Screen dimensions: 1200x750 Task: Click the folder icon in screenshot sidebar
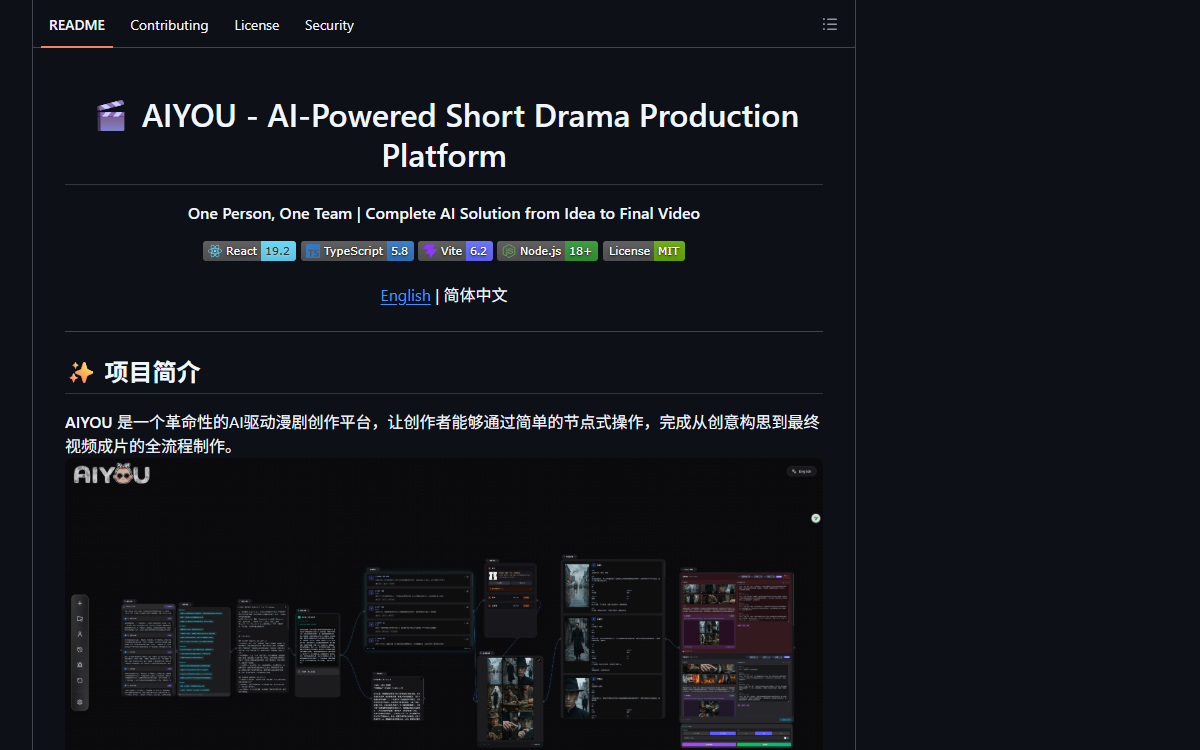pos(80,619)
